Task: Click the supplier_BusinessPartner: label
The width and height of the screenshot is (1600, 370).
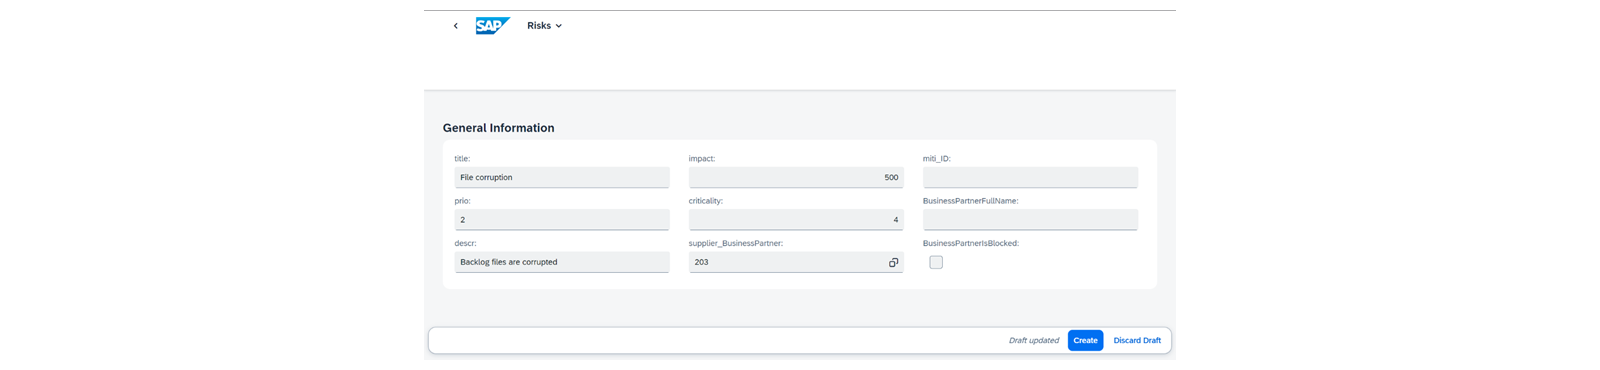Action: 736,244
